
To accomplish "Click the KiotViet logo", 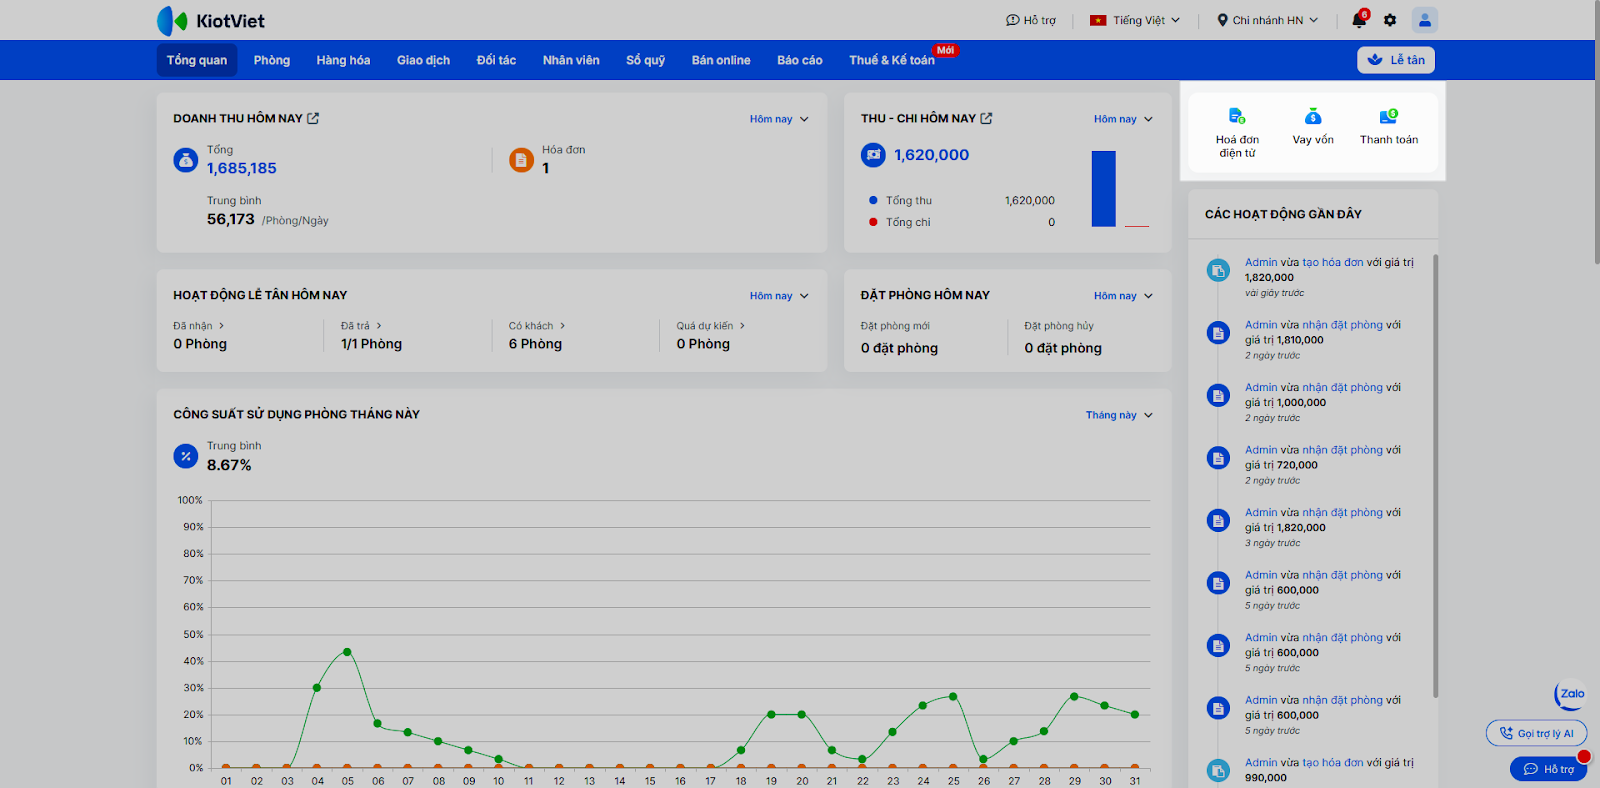I will pyautogui.click(x=211, y=21).
